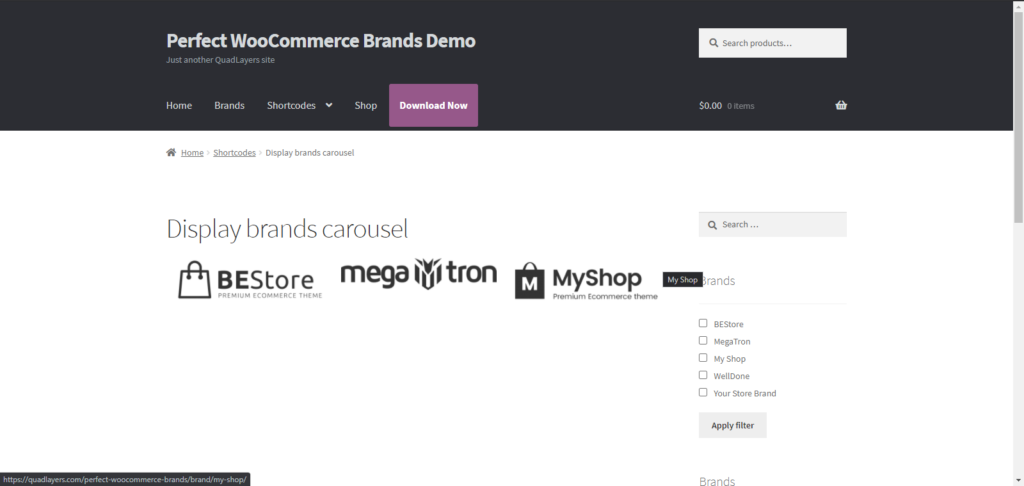The height and width of the screenshot is (486, 1024).
Task: Click the Apply filter button
Action: pos(733,425)
